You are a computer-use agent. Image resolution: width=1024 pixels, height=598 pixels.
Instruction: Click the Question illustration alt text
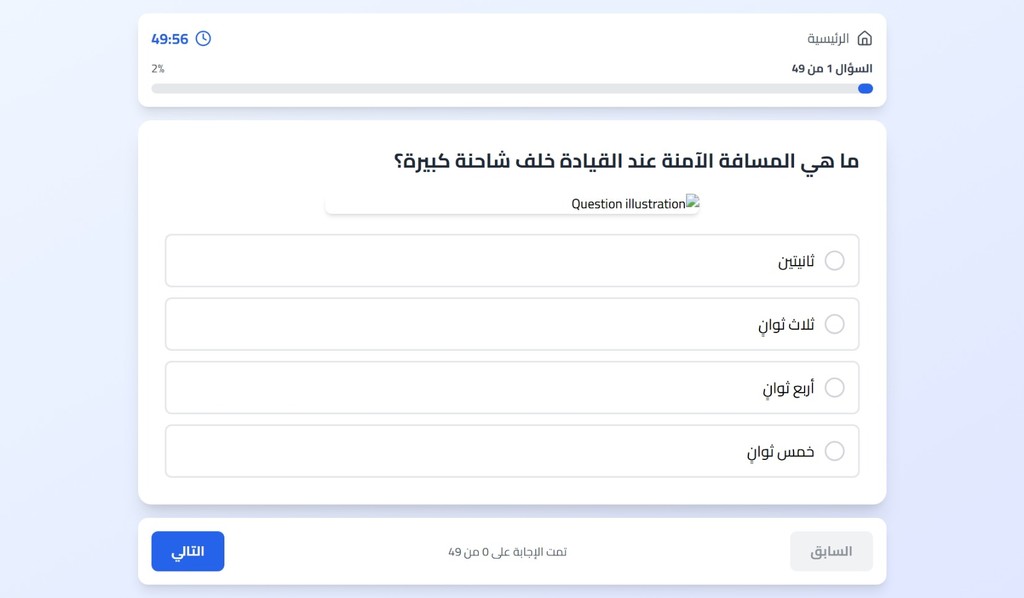[628, 204]
